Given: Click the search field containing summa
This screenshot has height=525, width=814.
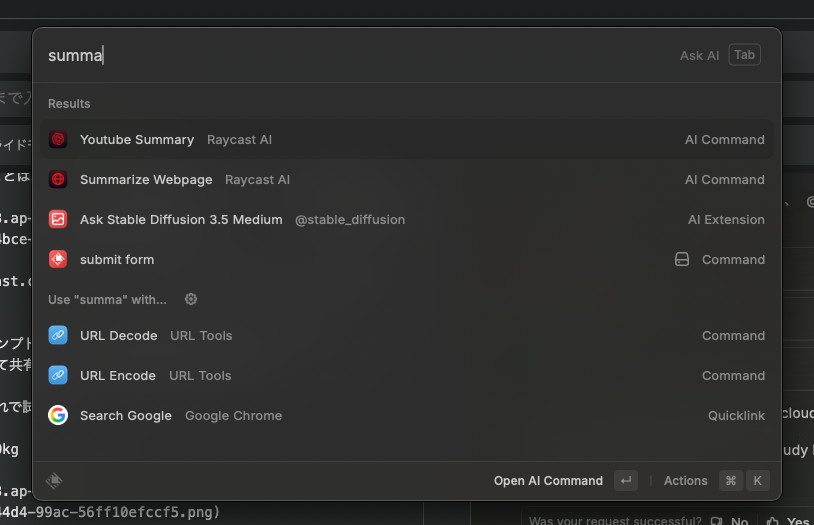Looking at the screenshot, I should tap(358, 55).
